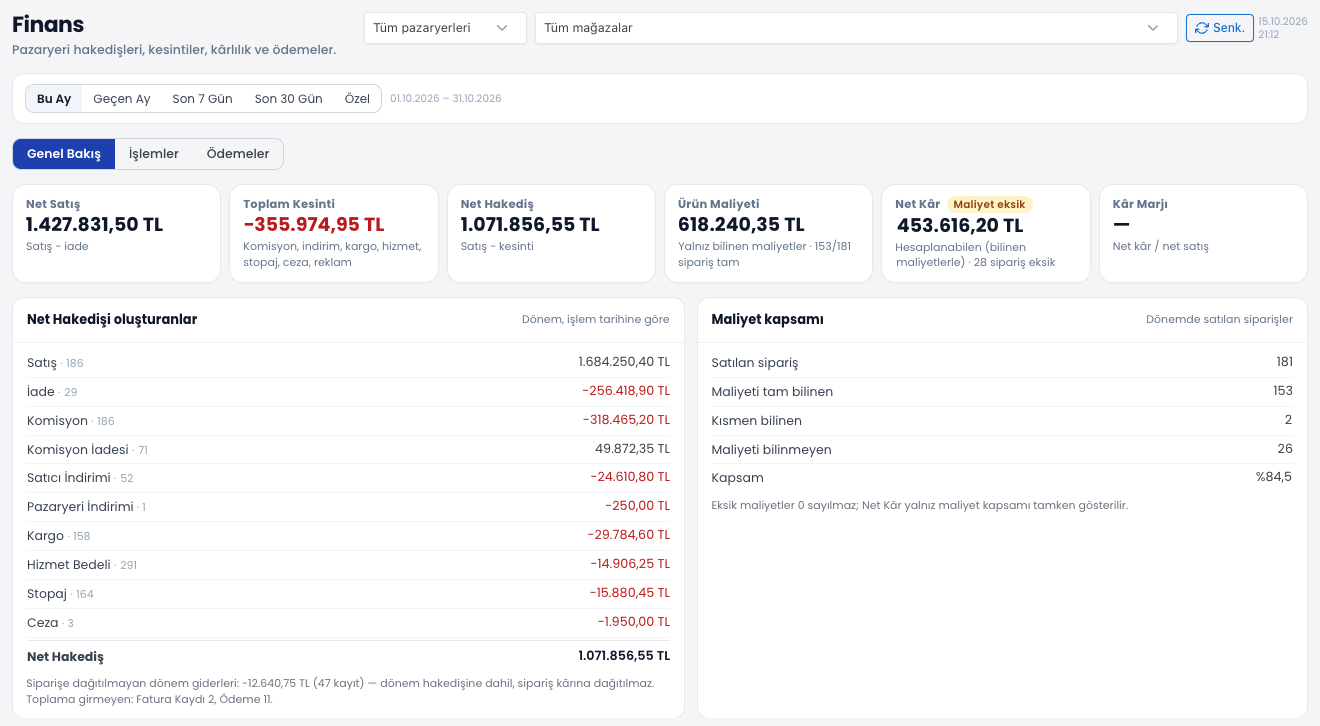
Task: Click the Net Hakediş card value 1.071.856,55 TL
Action: pos(530,225)
